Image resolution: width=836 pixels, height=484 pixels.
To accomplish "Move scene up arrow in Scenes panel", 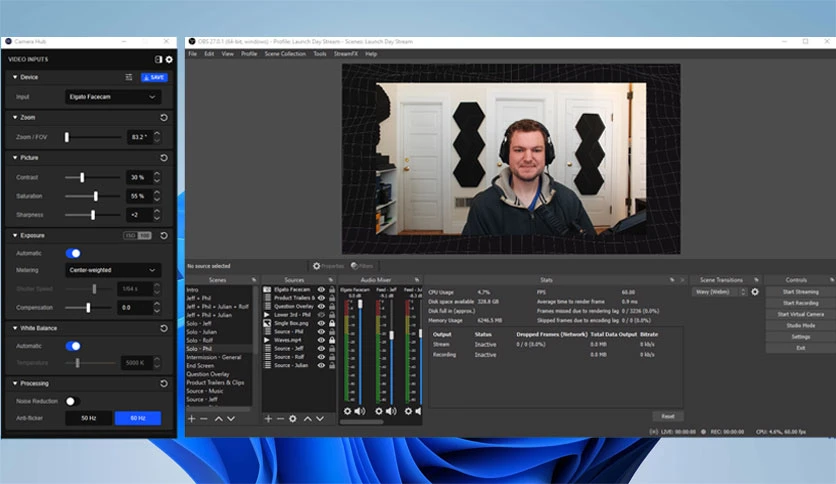I will [219, 419].
